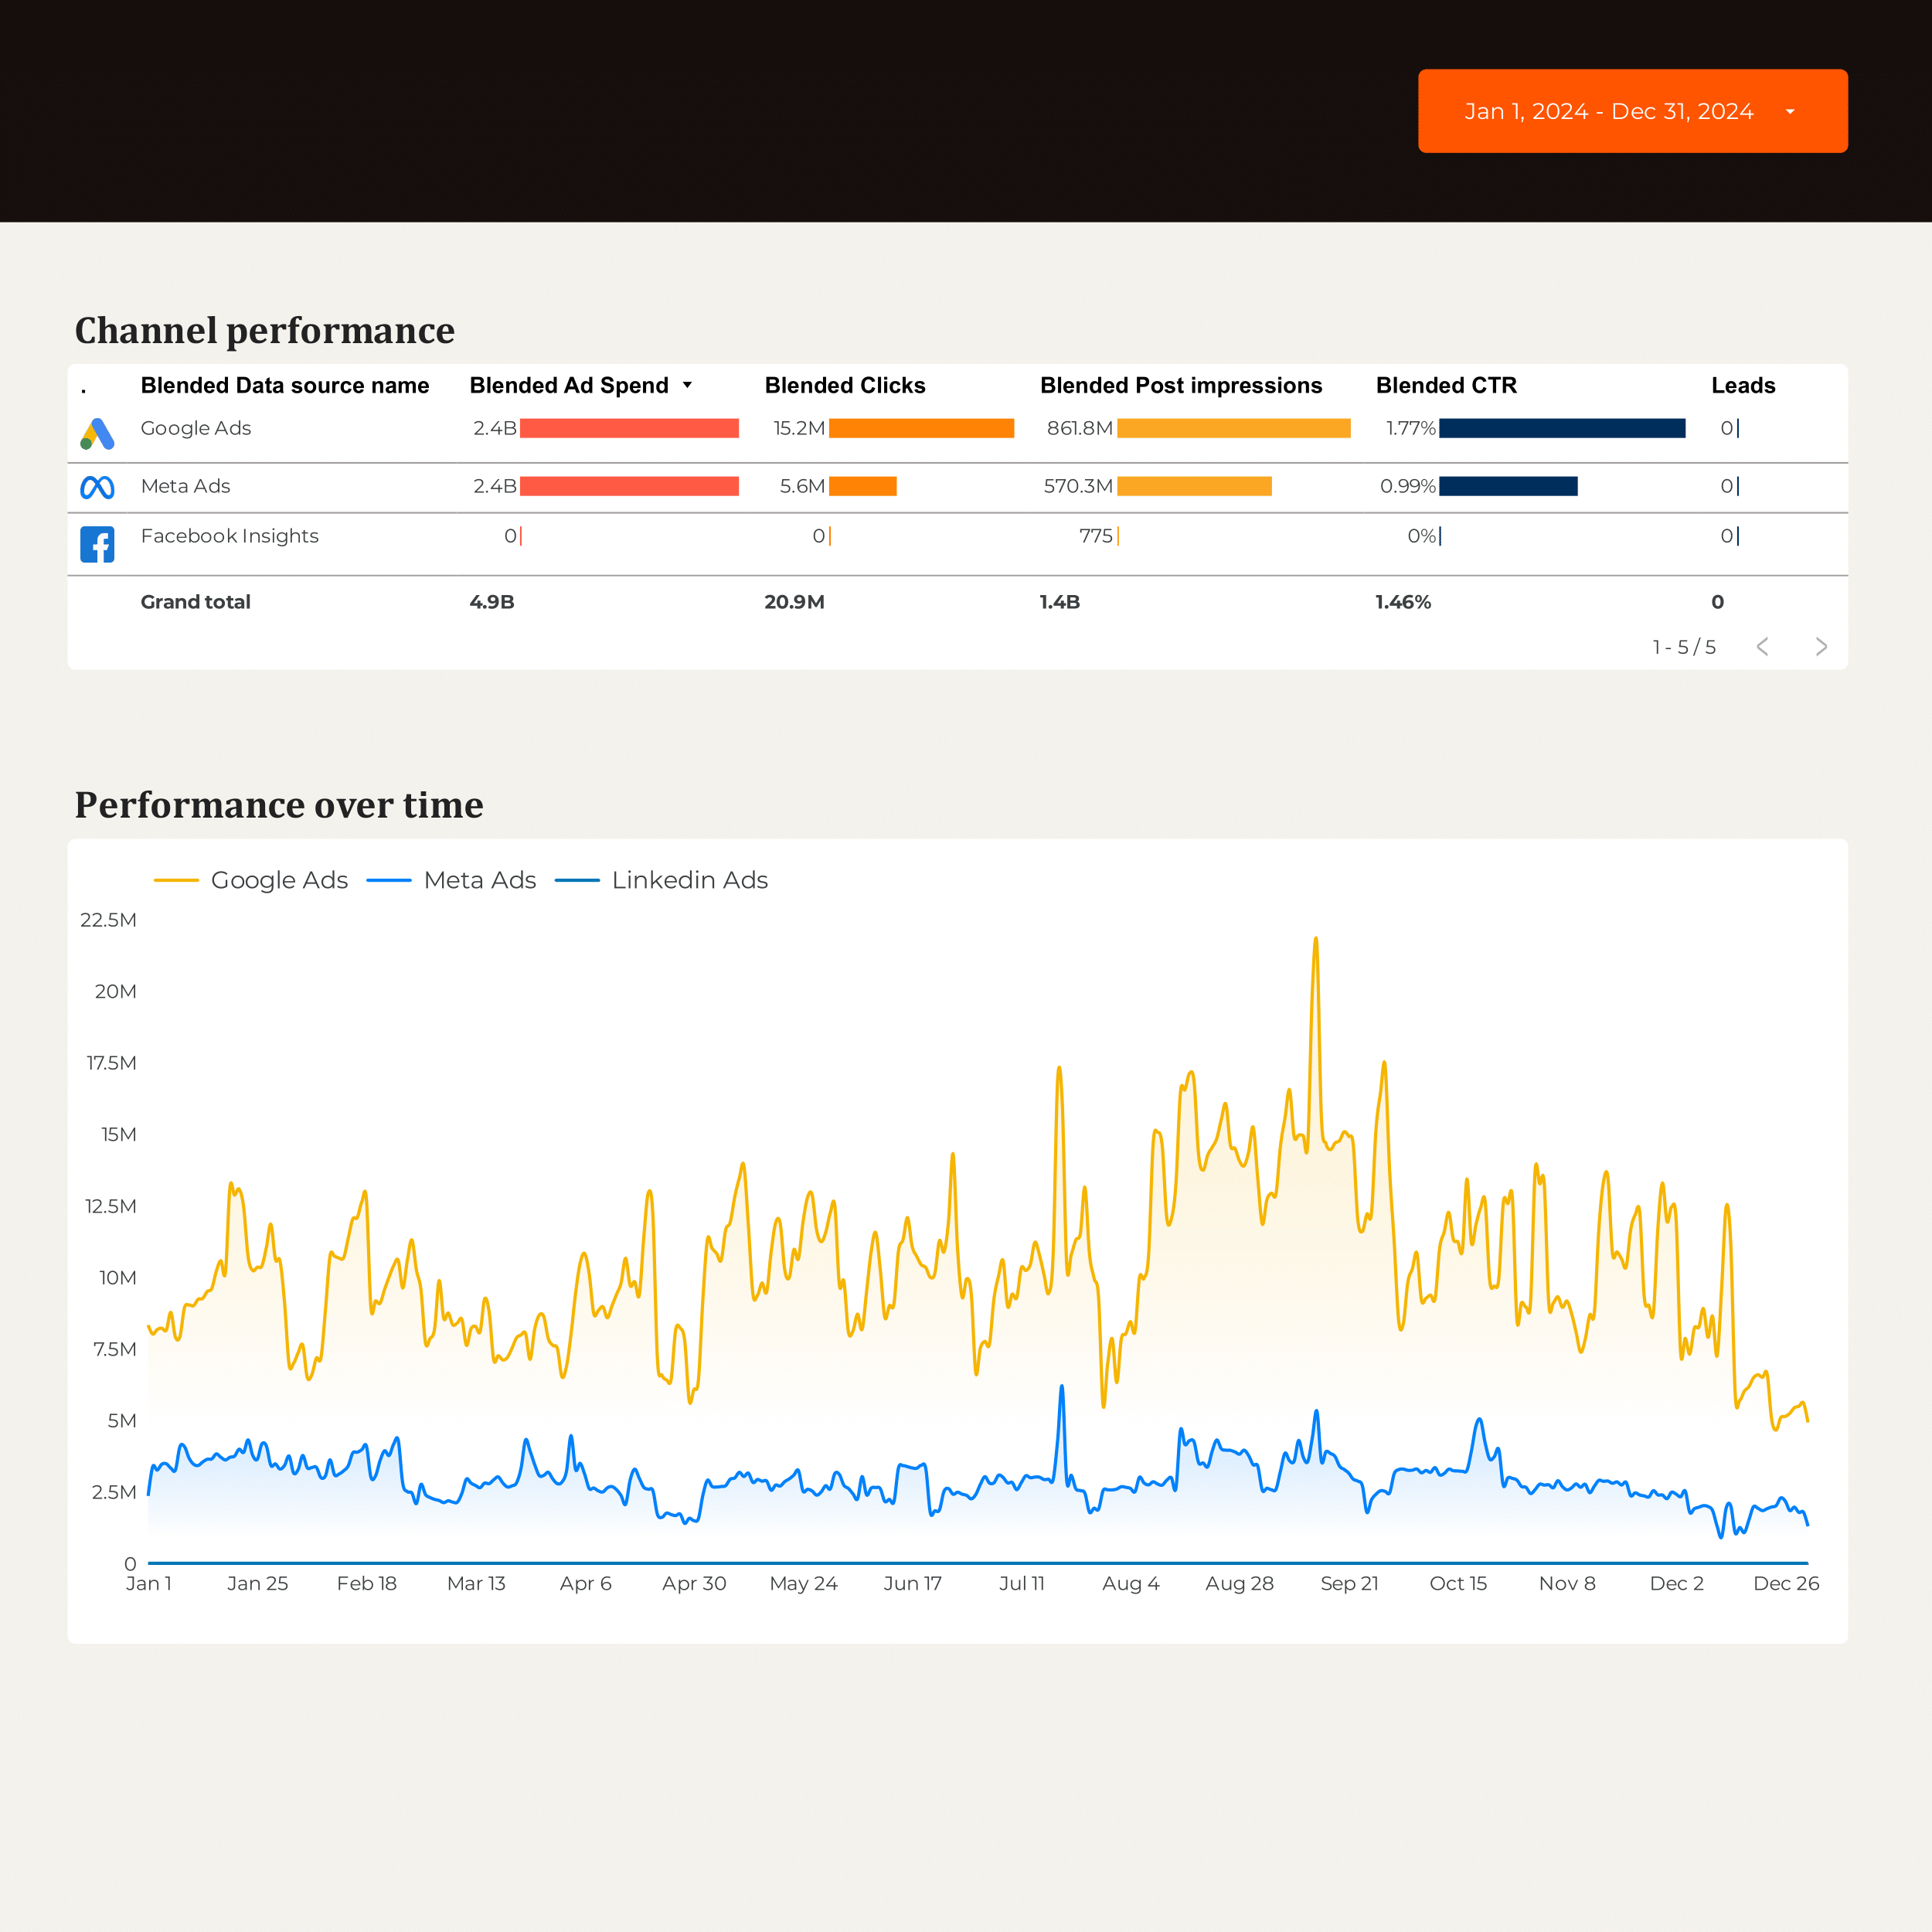Click the Blended Post impressions column header
Viewport: 1932px width, 1932px height.
pos(1181,385)
